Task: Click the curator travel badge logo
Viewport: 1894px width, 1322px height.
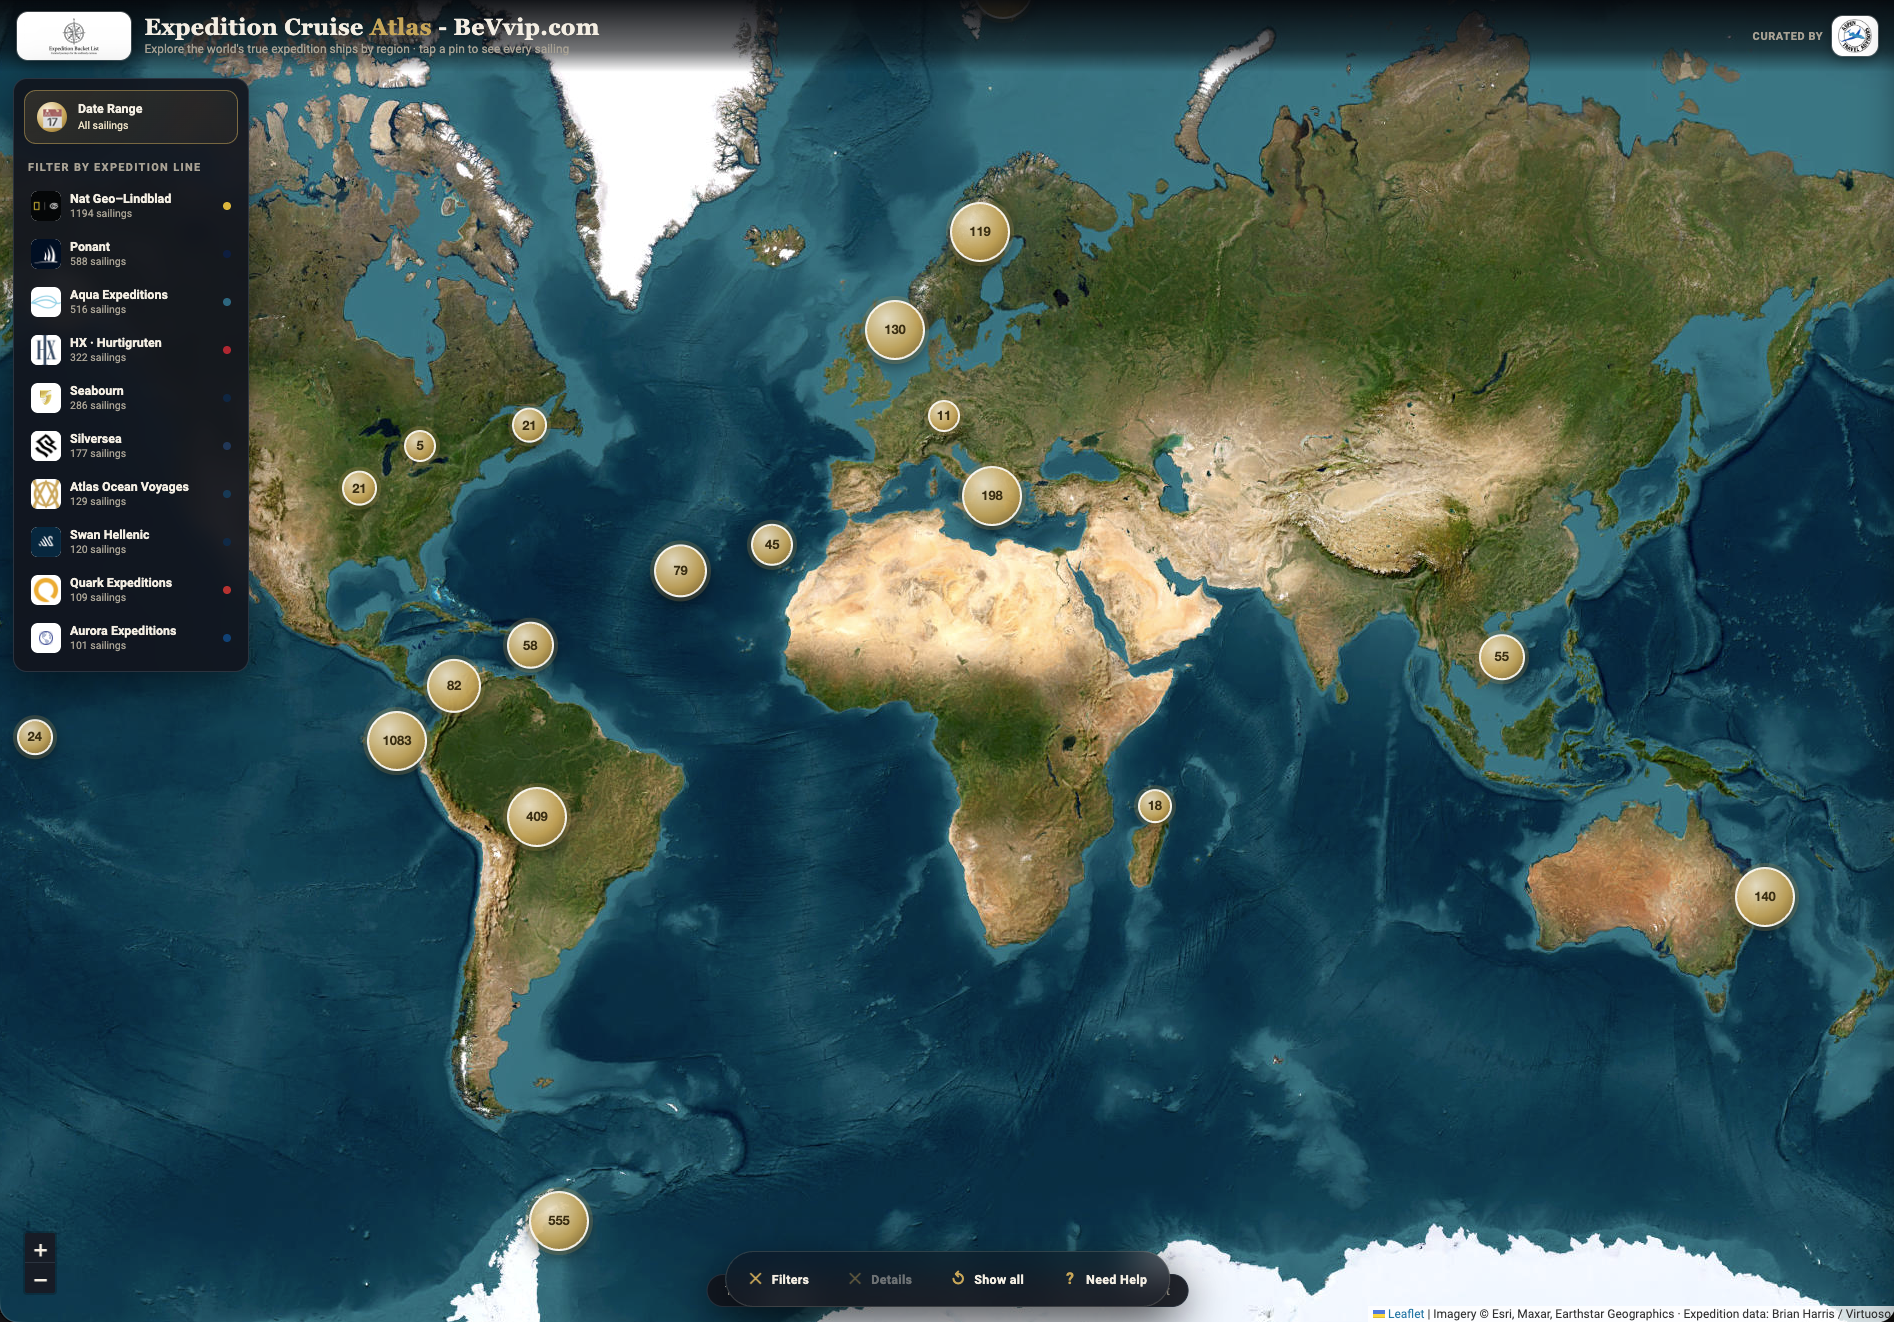Action: (x=1855, y=36)
